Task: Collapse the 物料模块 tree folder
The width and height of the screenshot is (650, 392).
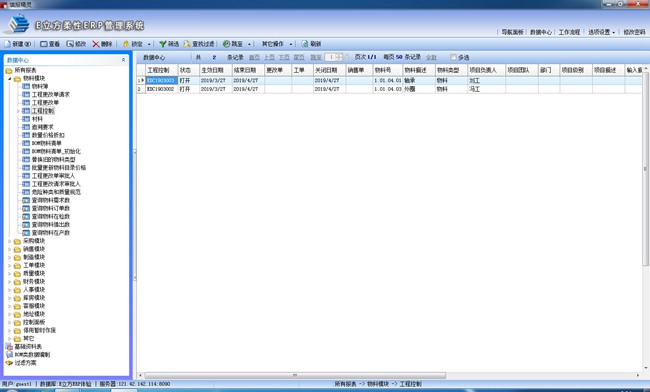Action: tap(10, 78)
